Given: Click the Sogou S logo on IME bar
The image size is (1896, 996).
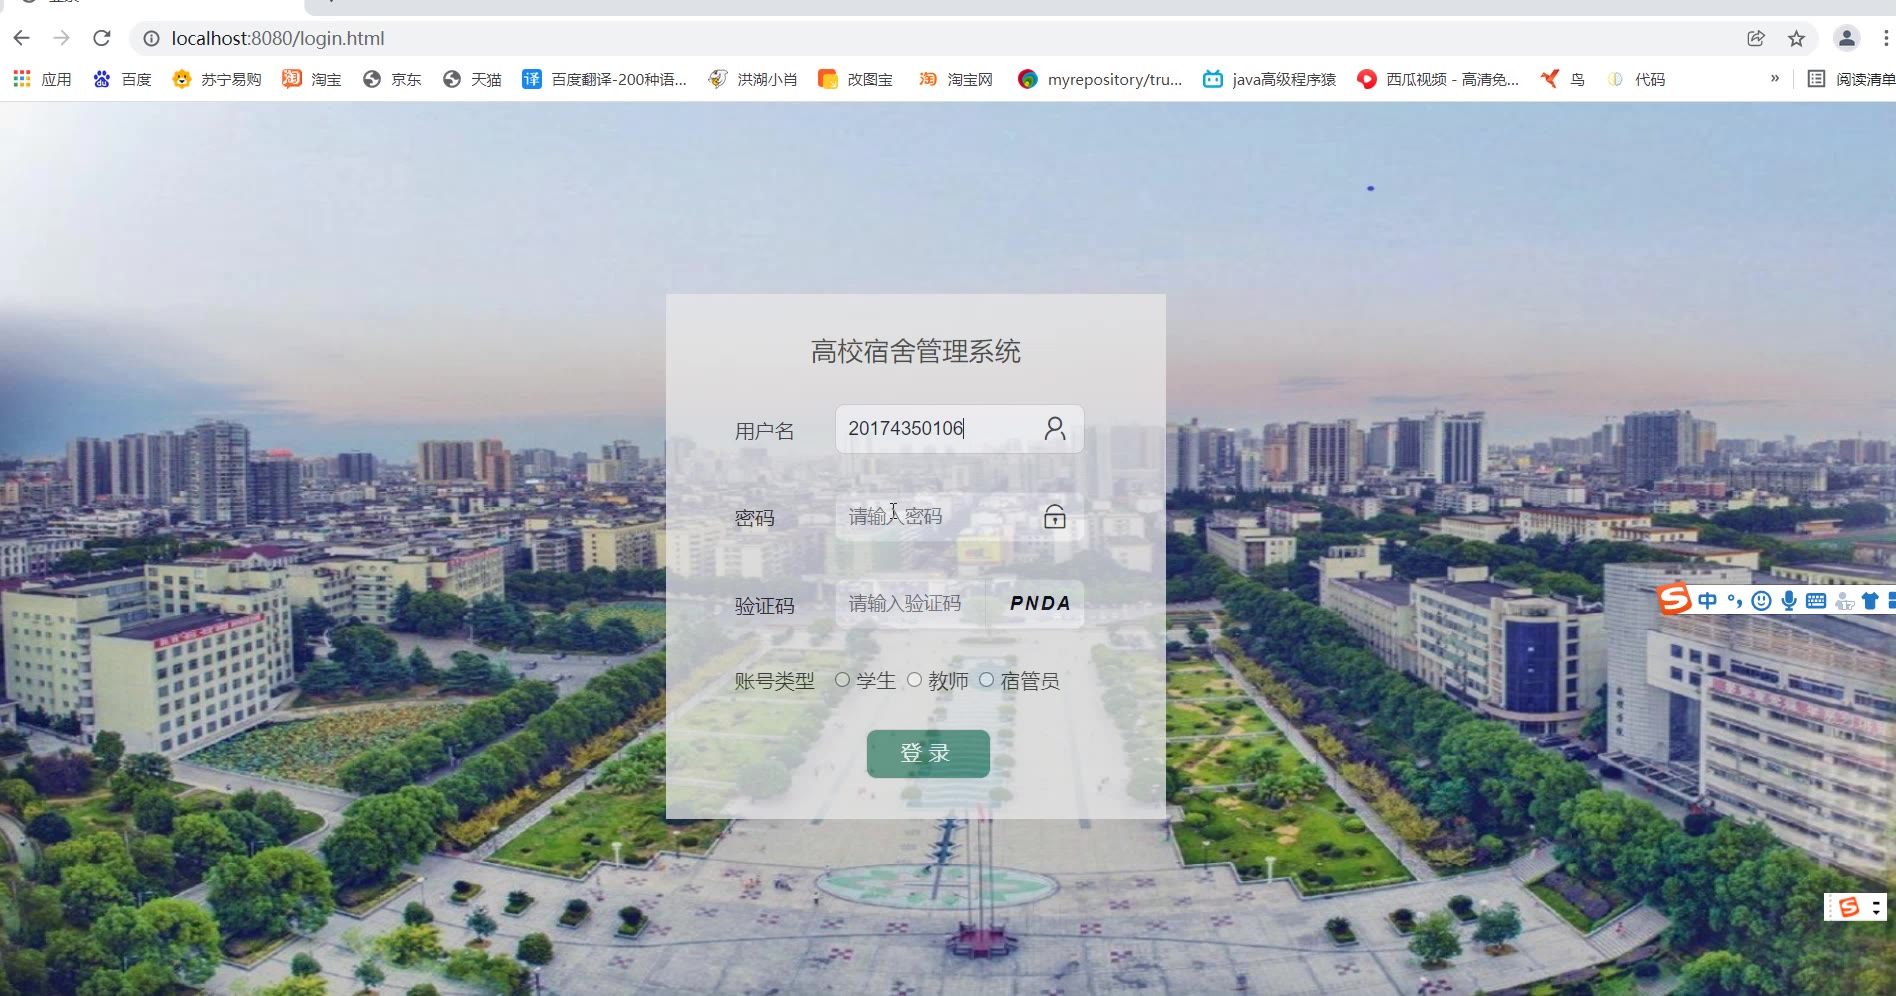Looking at the screenshot, I should point(1675,600).
